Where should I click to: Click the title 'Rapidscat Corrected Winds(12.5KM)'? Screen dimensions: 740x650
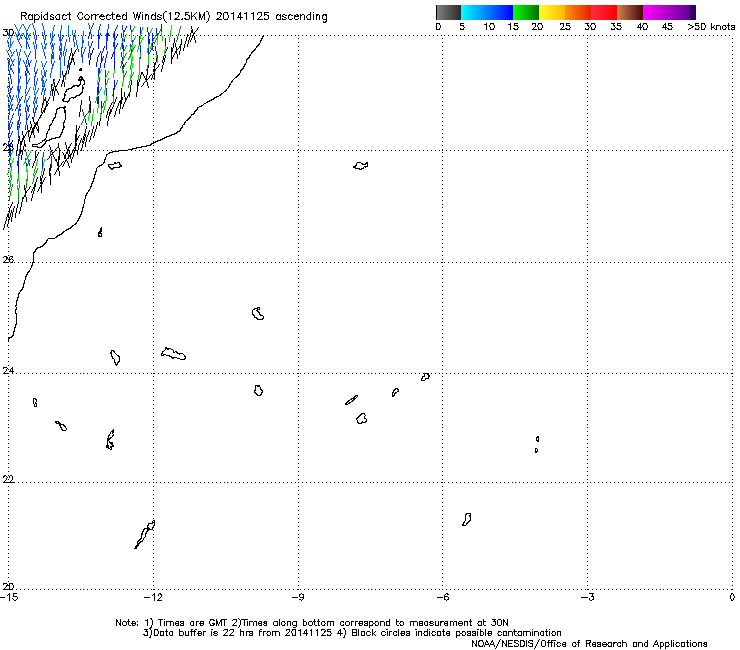click(115, 17)
